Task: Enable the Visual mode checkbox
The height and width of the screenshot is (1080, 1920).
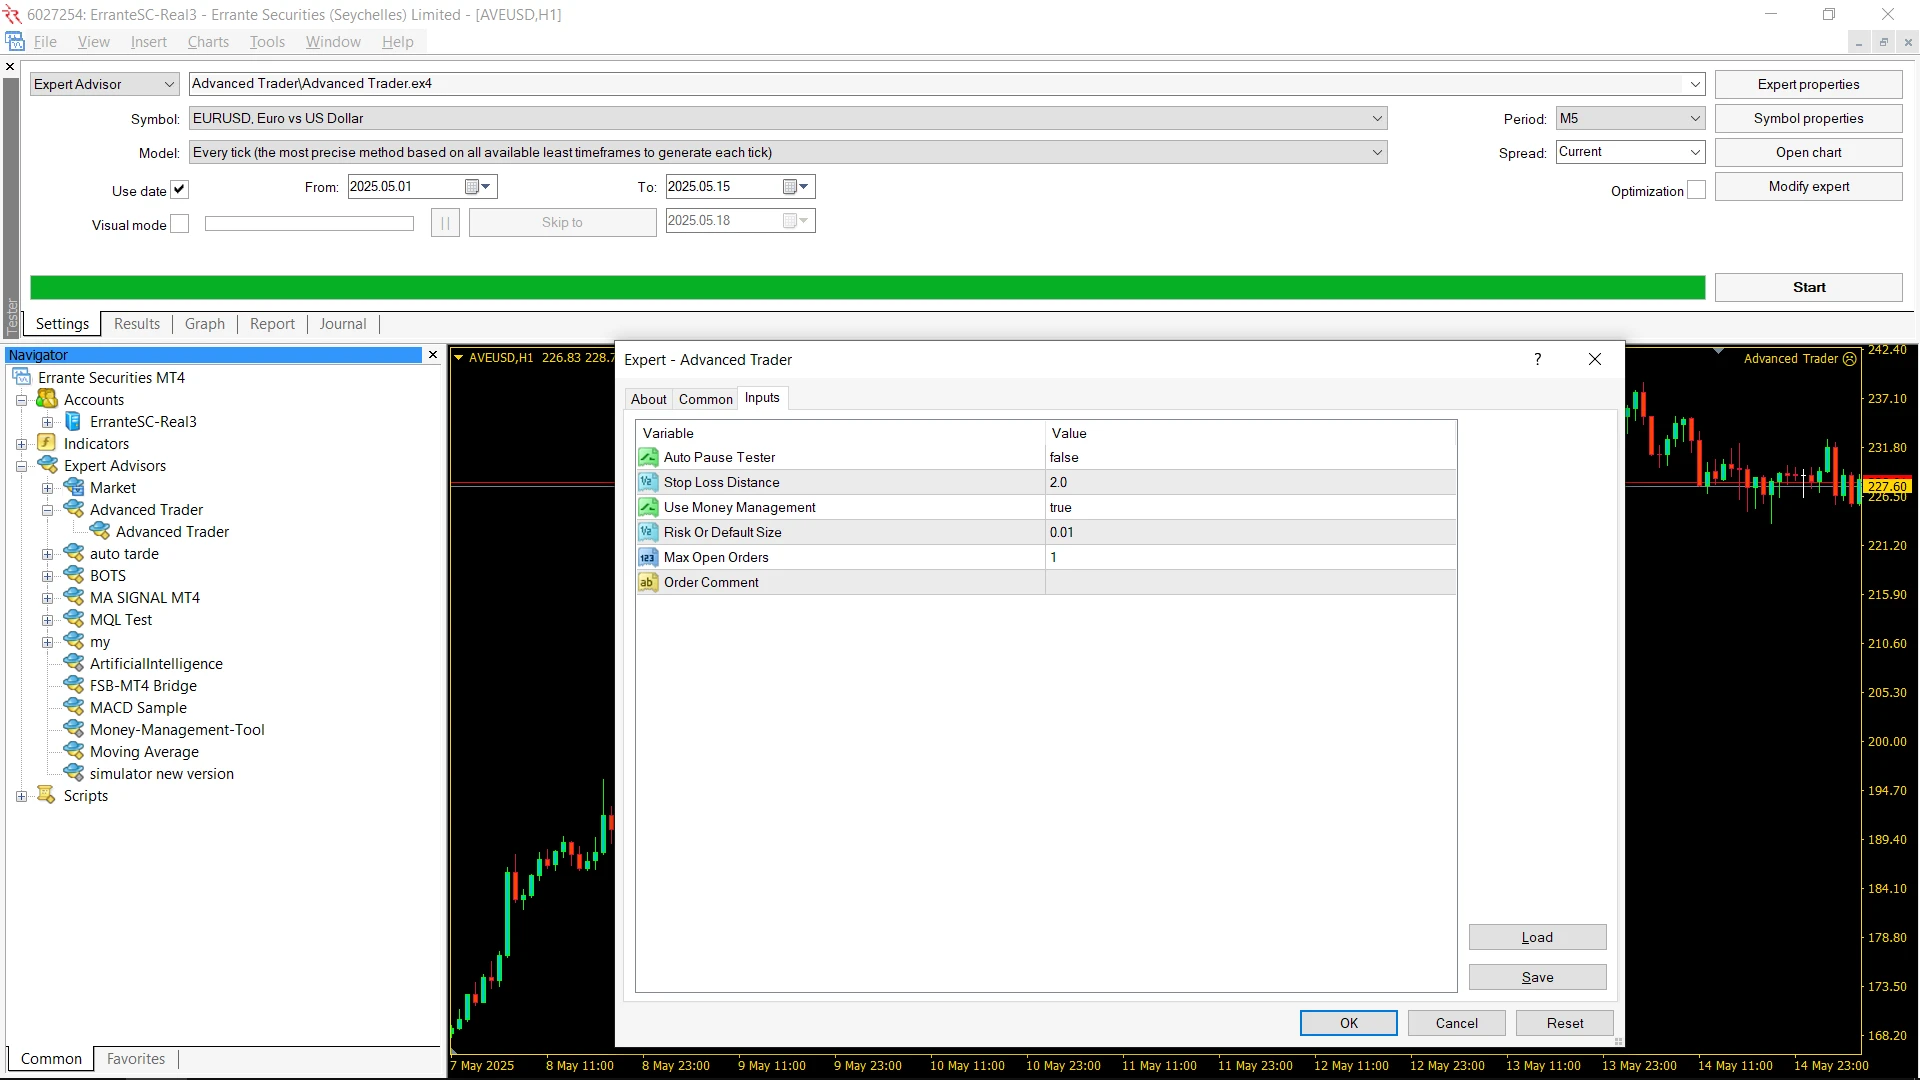Action: click(x=179, y=224)
